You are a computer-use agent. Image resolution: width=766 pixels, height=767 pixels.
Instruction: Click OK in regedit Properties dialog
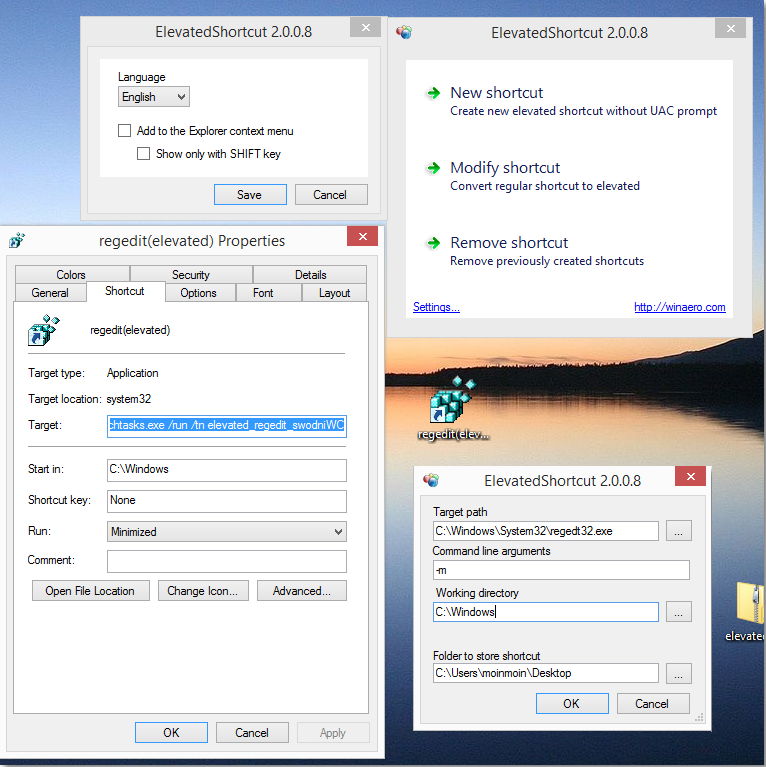[x=171, y=732]
